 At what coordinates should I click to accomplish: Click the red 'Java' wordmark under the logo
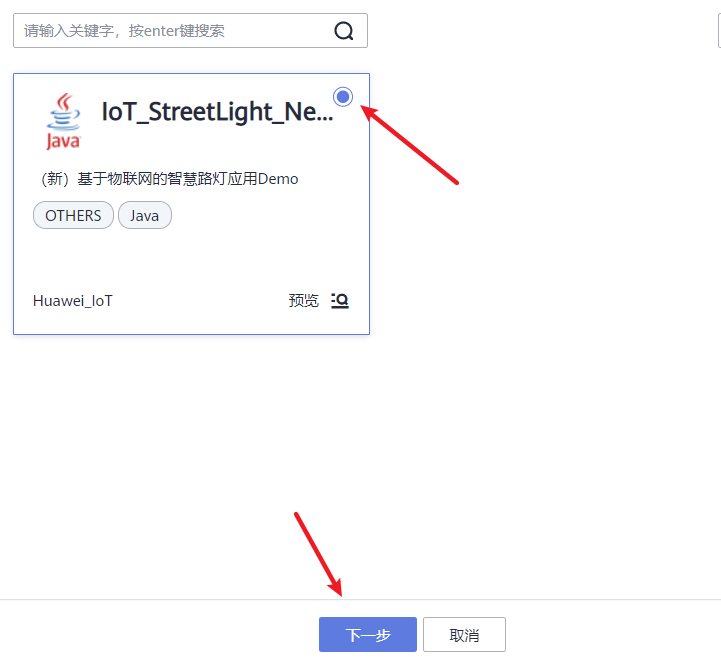[x=63, y=141]
